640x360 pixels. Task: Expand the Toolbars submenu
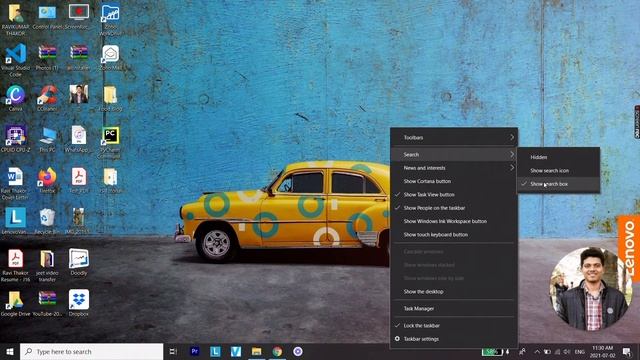tap(454, 138)
